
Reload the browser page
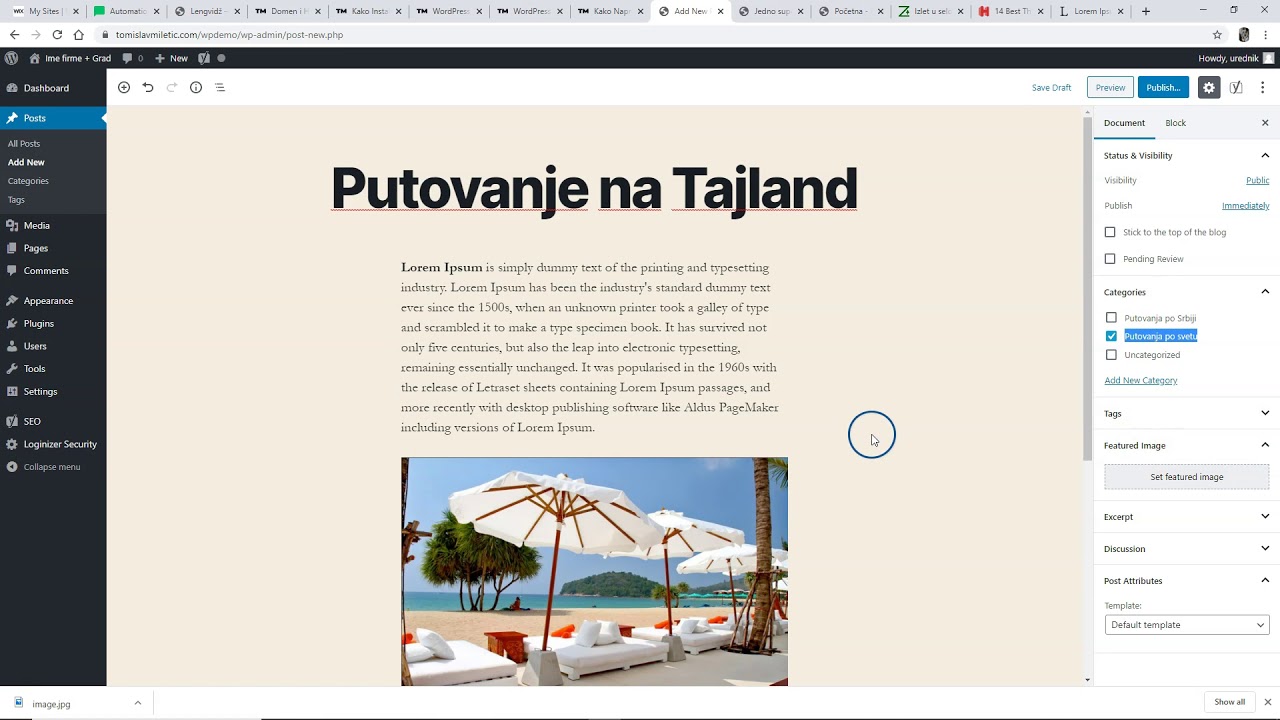point(57,34)
